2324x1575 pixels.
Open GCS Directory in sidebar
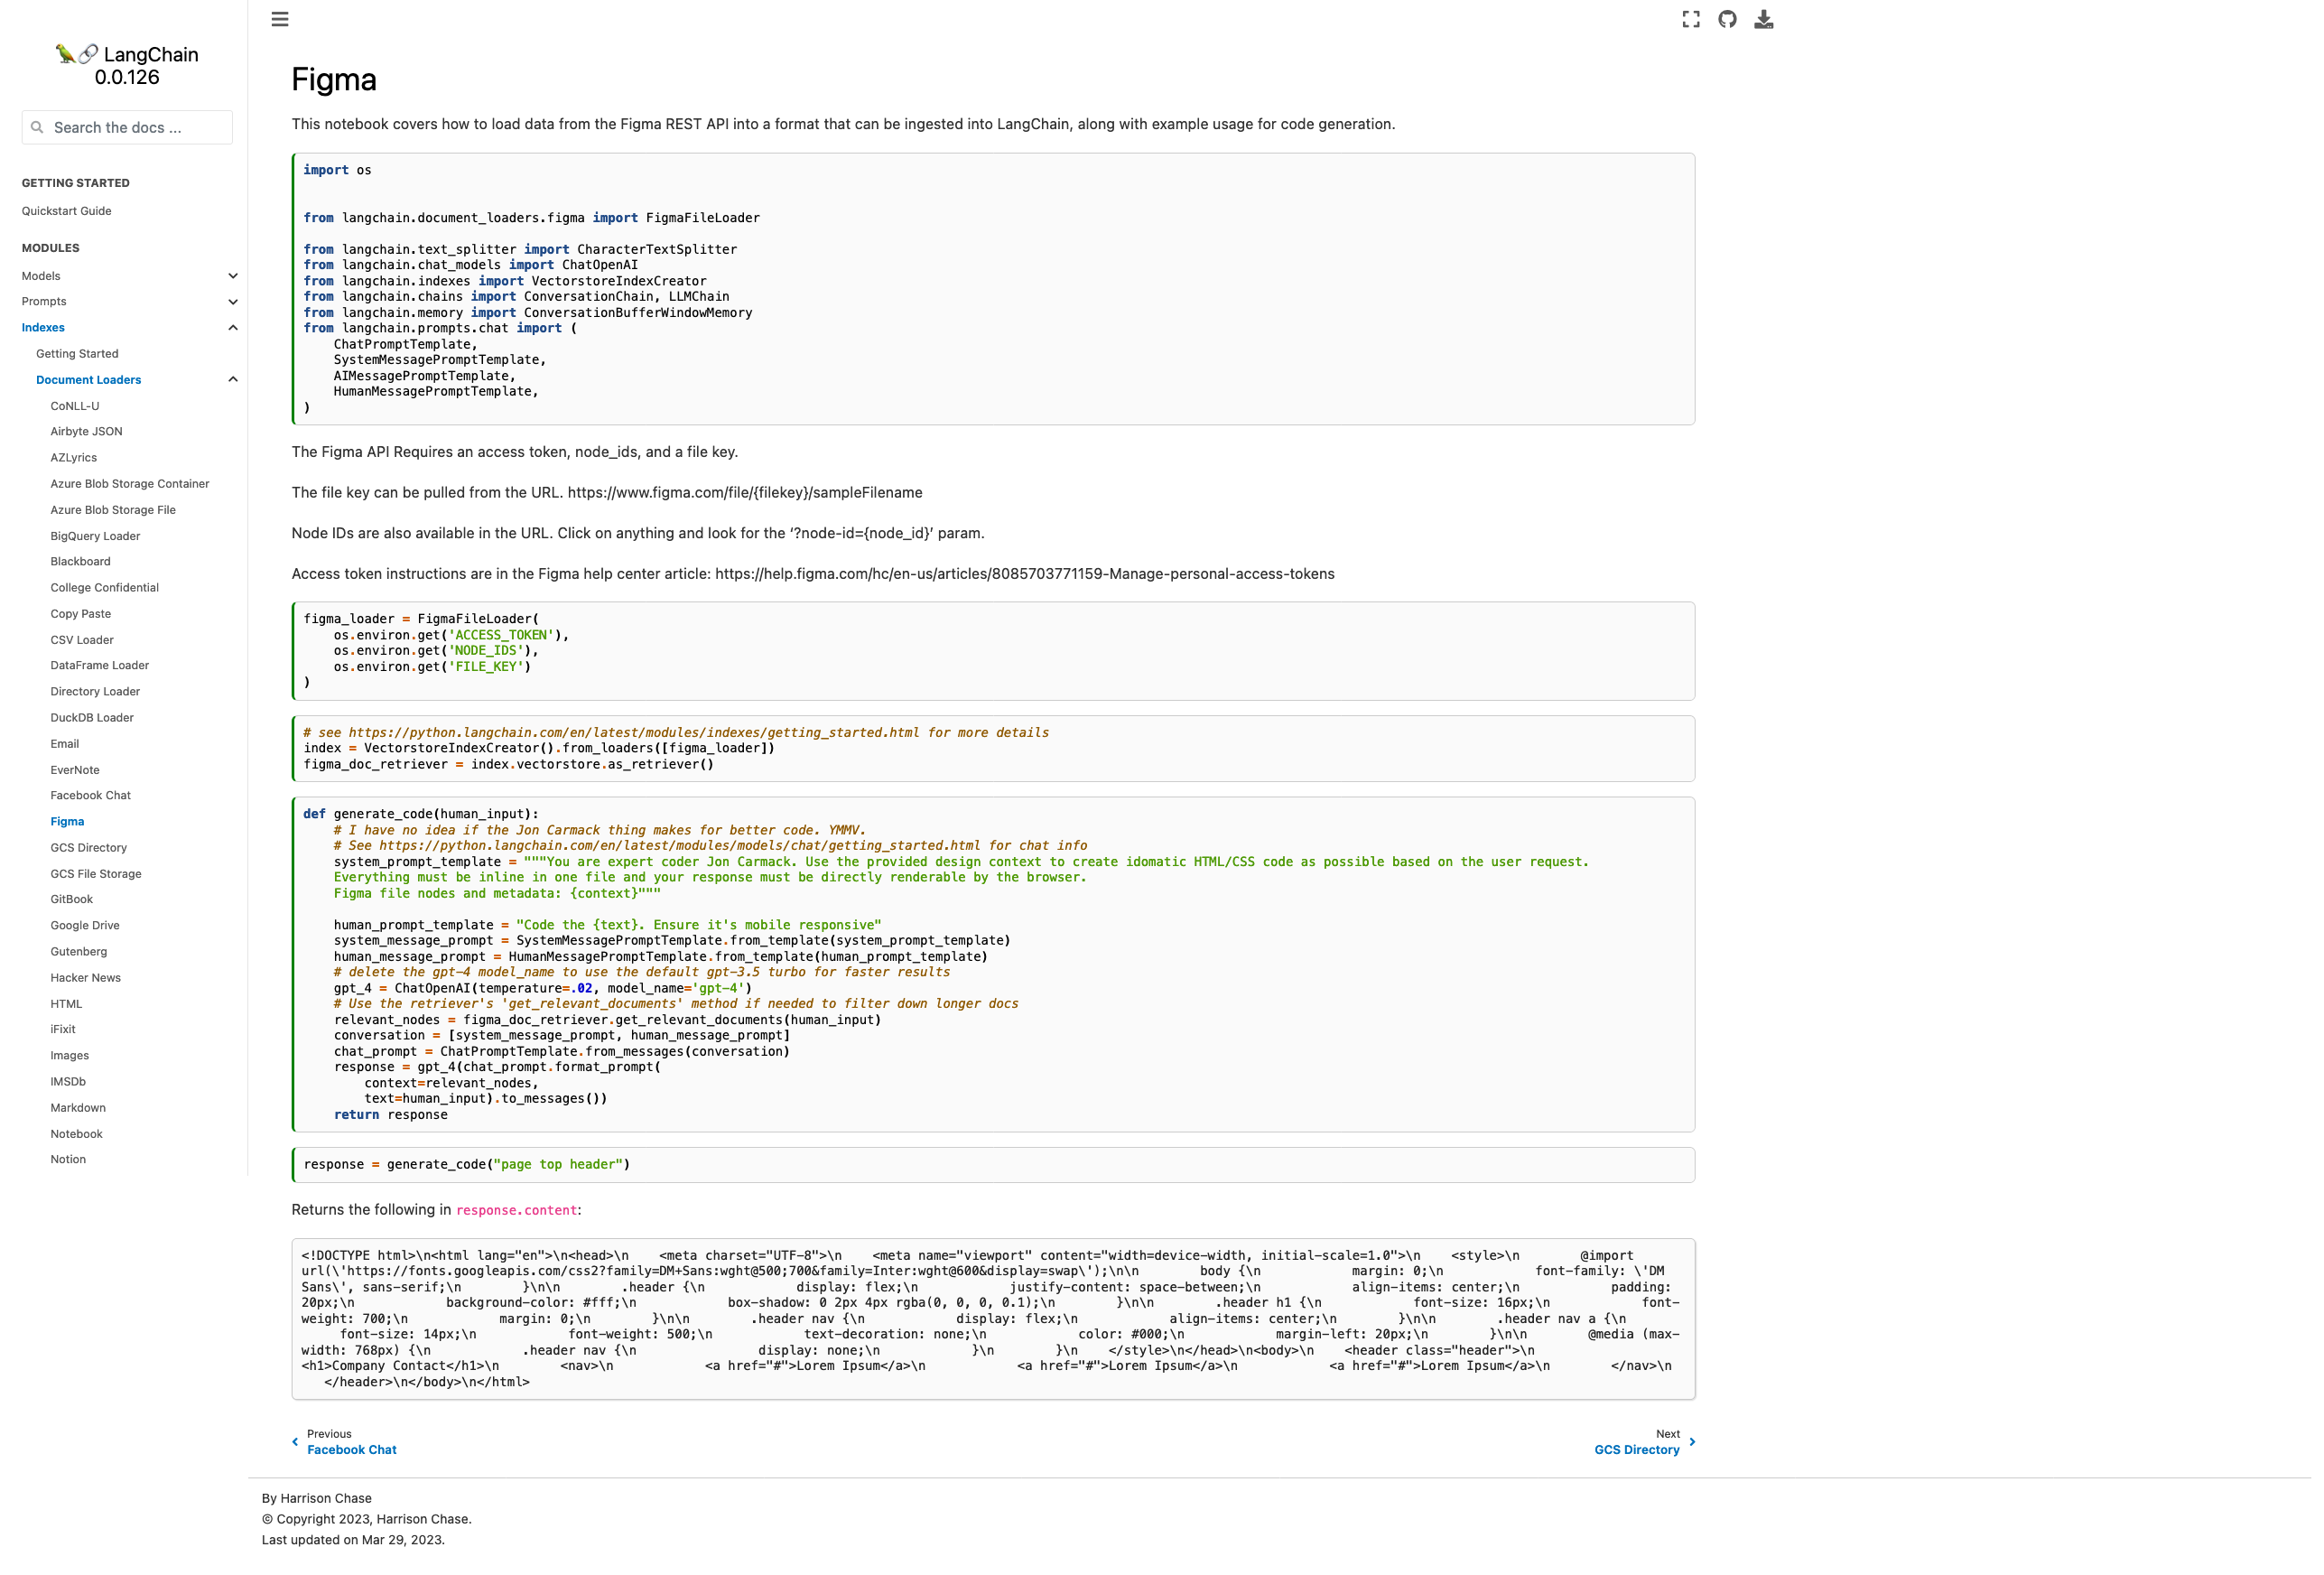89,848
